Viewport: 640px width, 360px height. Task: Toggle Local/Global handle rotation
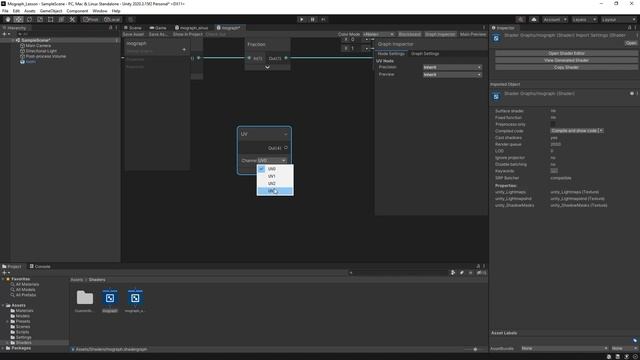[x=111, y=20]
